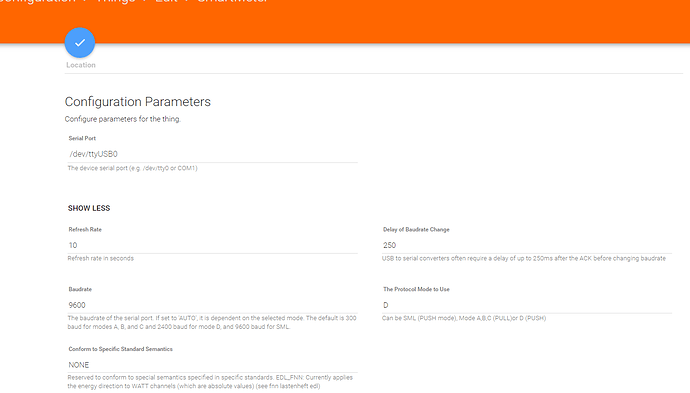
Task: Edit the Serial Port value /dev/ttyUSB0
Action: (213, 154)
